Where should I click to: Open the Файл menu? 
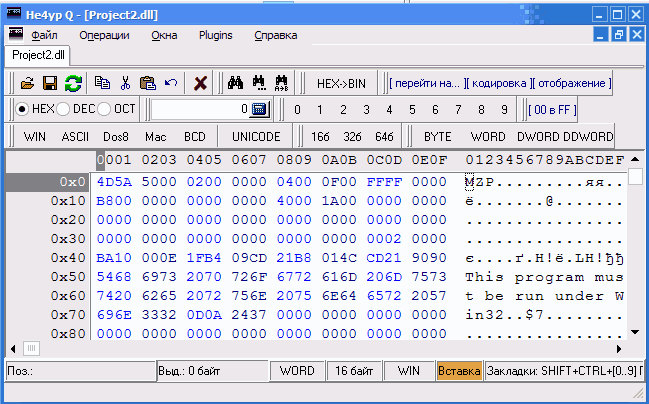(44, 35)
